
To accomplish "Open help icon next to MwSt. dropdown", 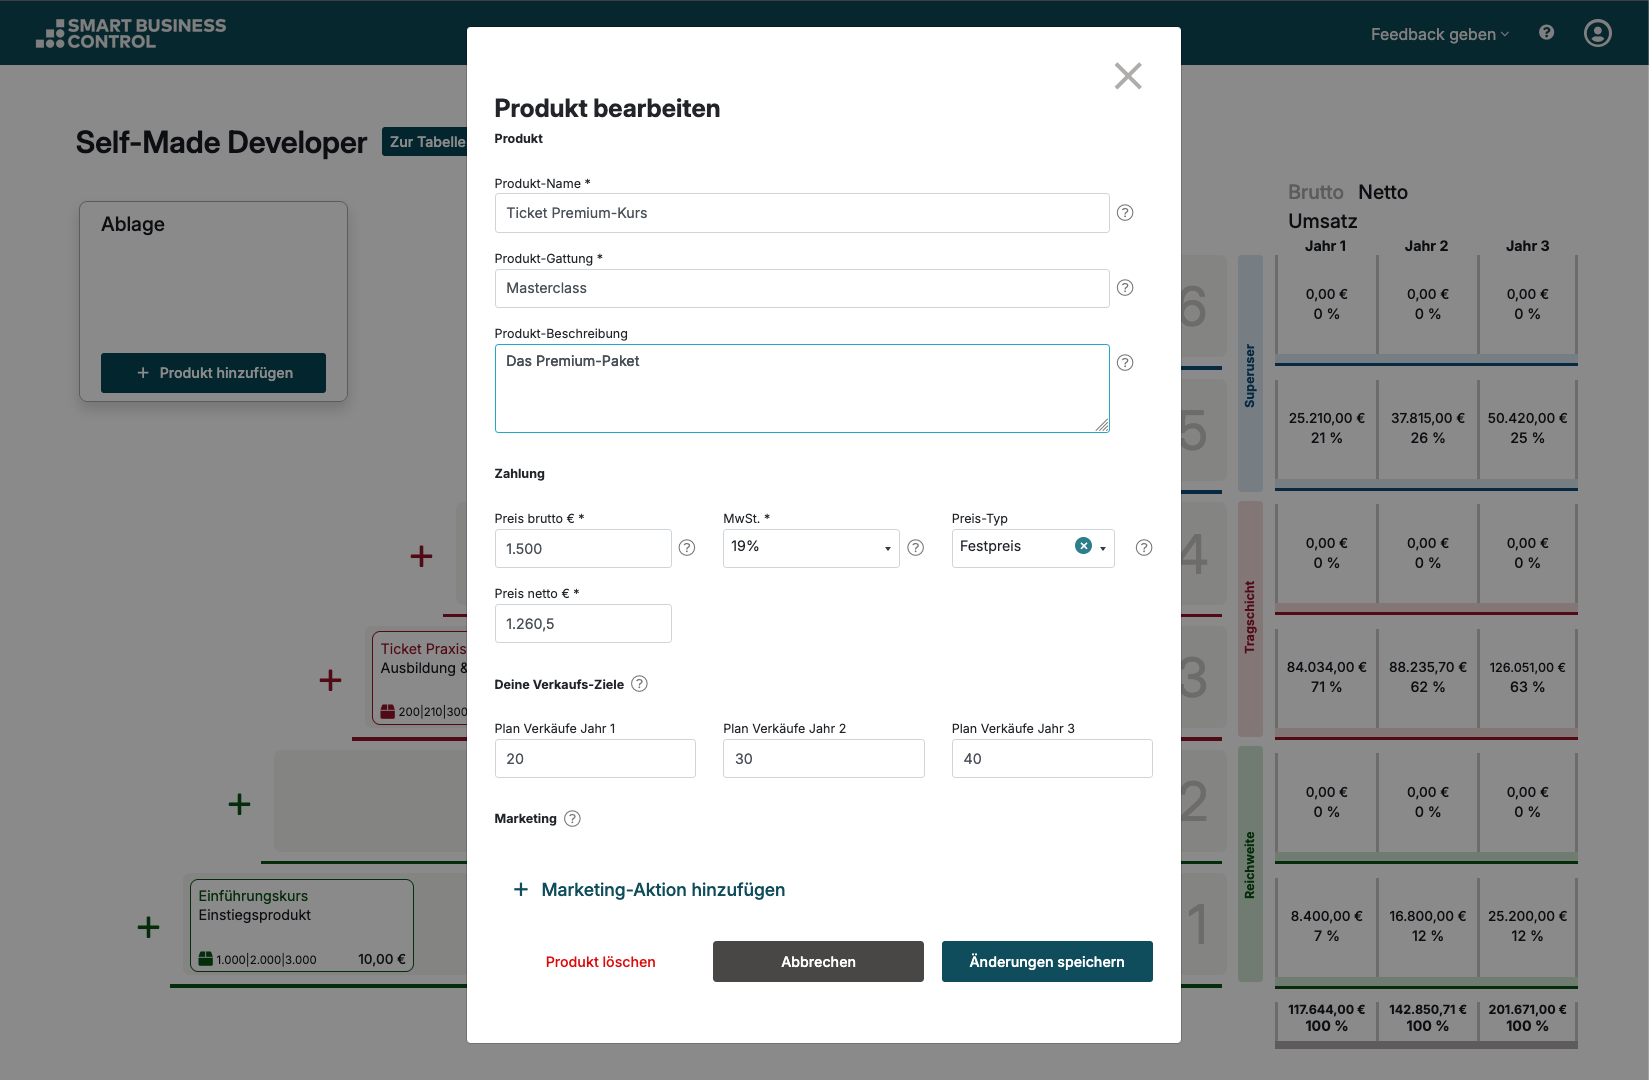I will pyautogui.click(x=915, y=548).
